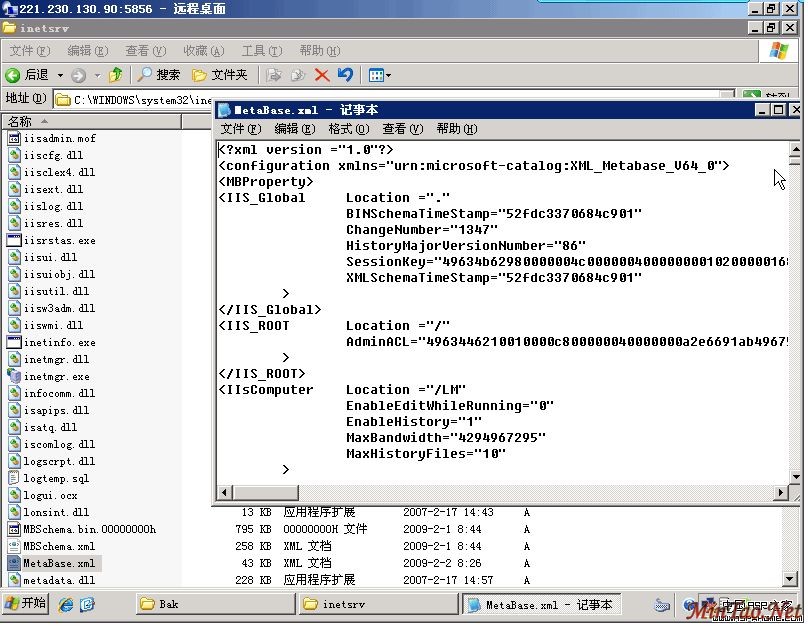This screenshot has width=808, height=627.
Task: Click the Start (开始) button
Action: [25, 604]
